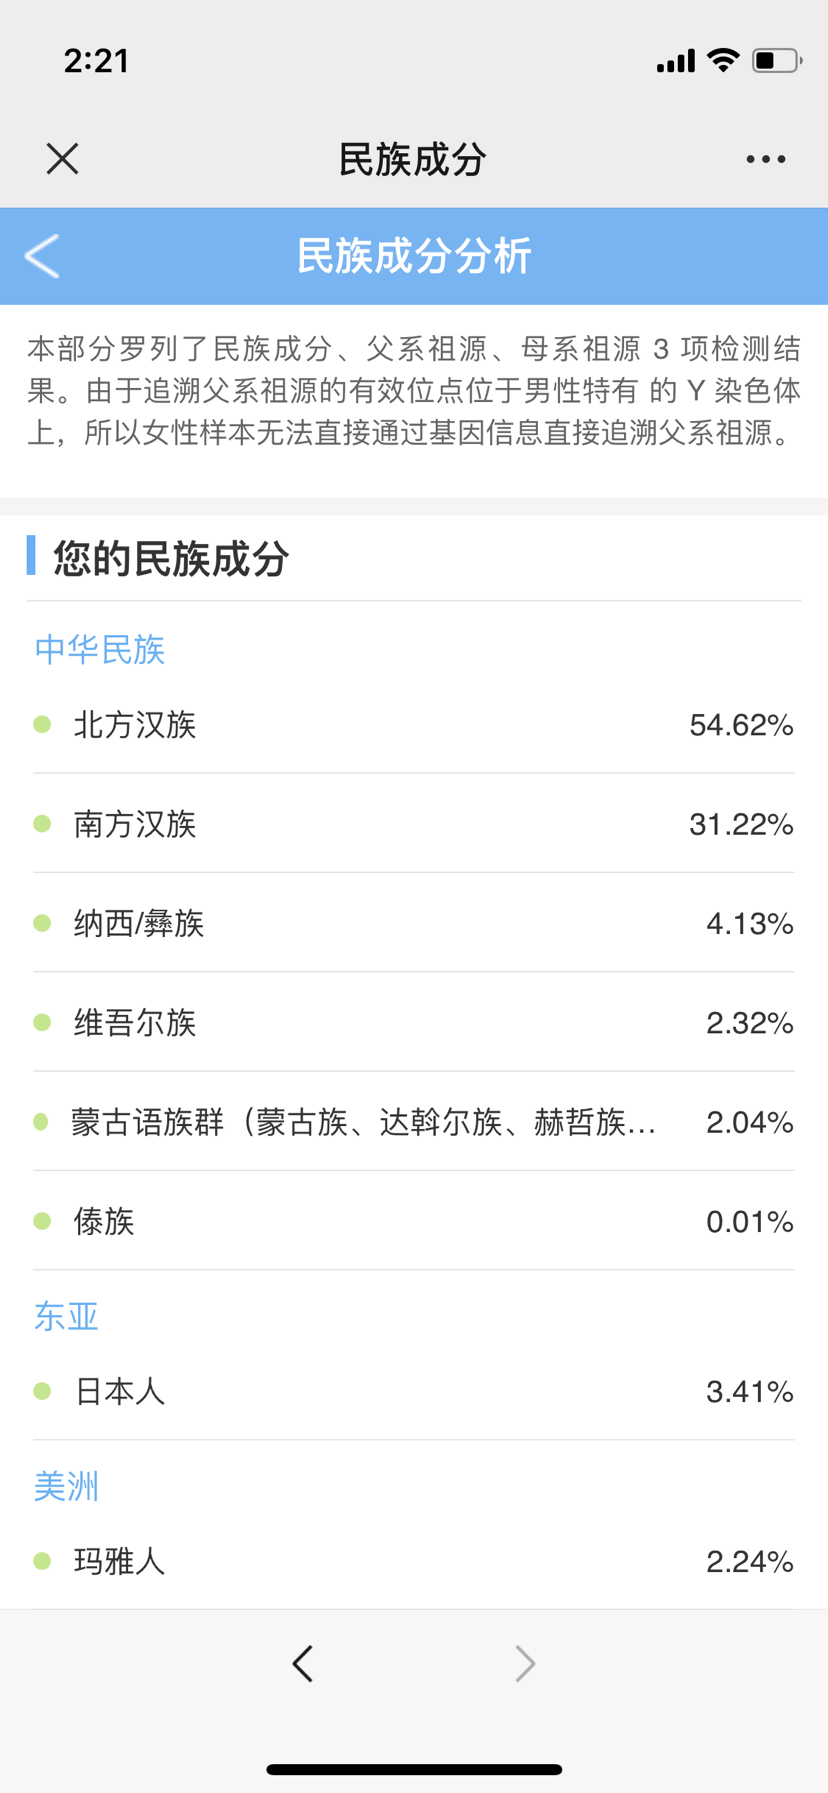Select the 南方汉族 31.22% row
This screenshot has width=828, height=1793.
tap(413, 824)
